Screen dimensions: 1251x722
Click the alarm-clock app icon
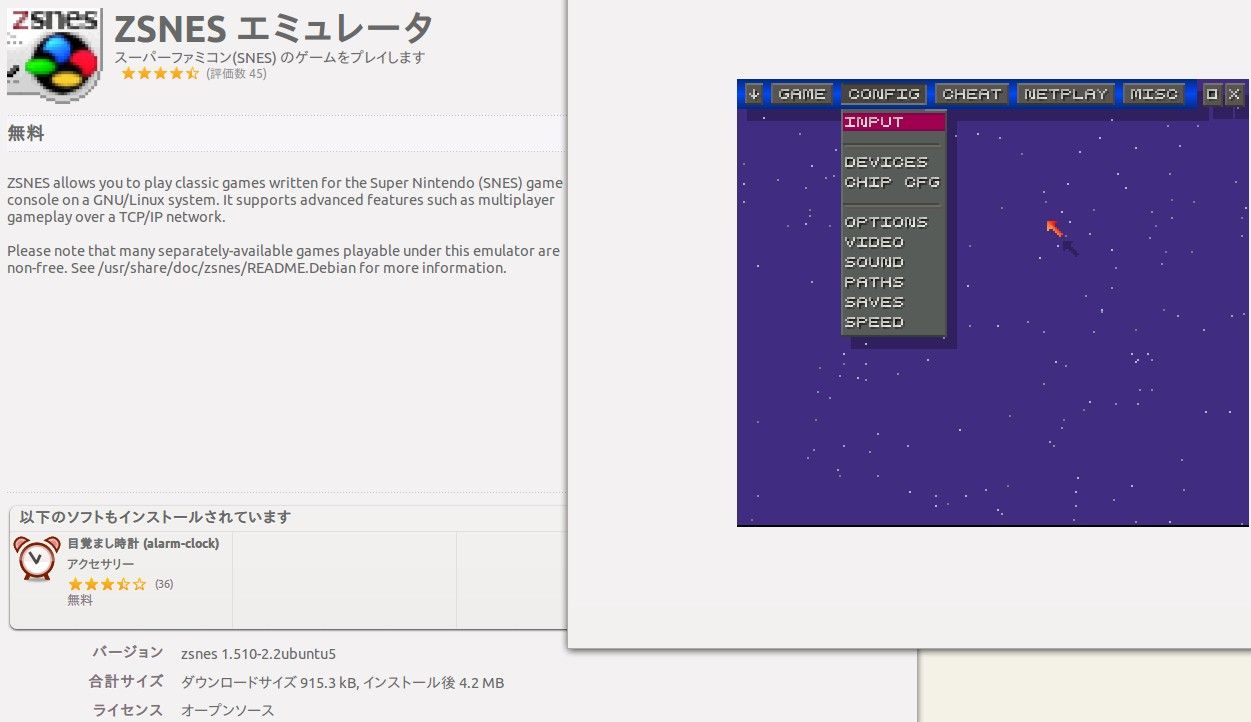coord(37,558)
